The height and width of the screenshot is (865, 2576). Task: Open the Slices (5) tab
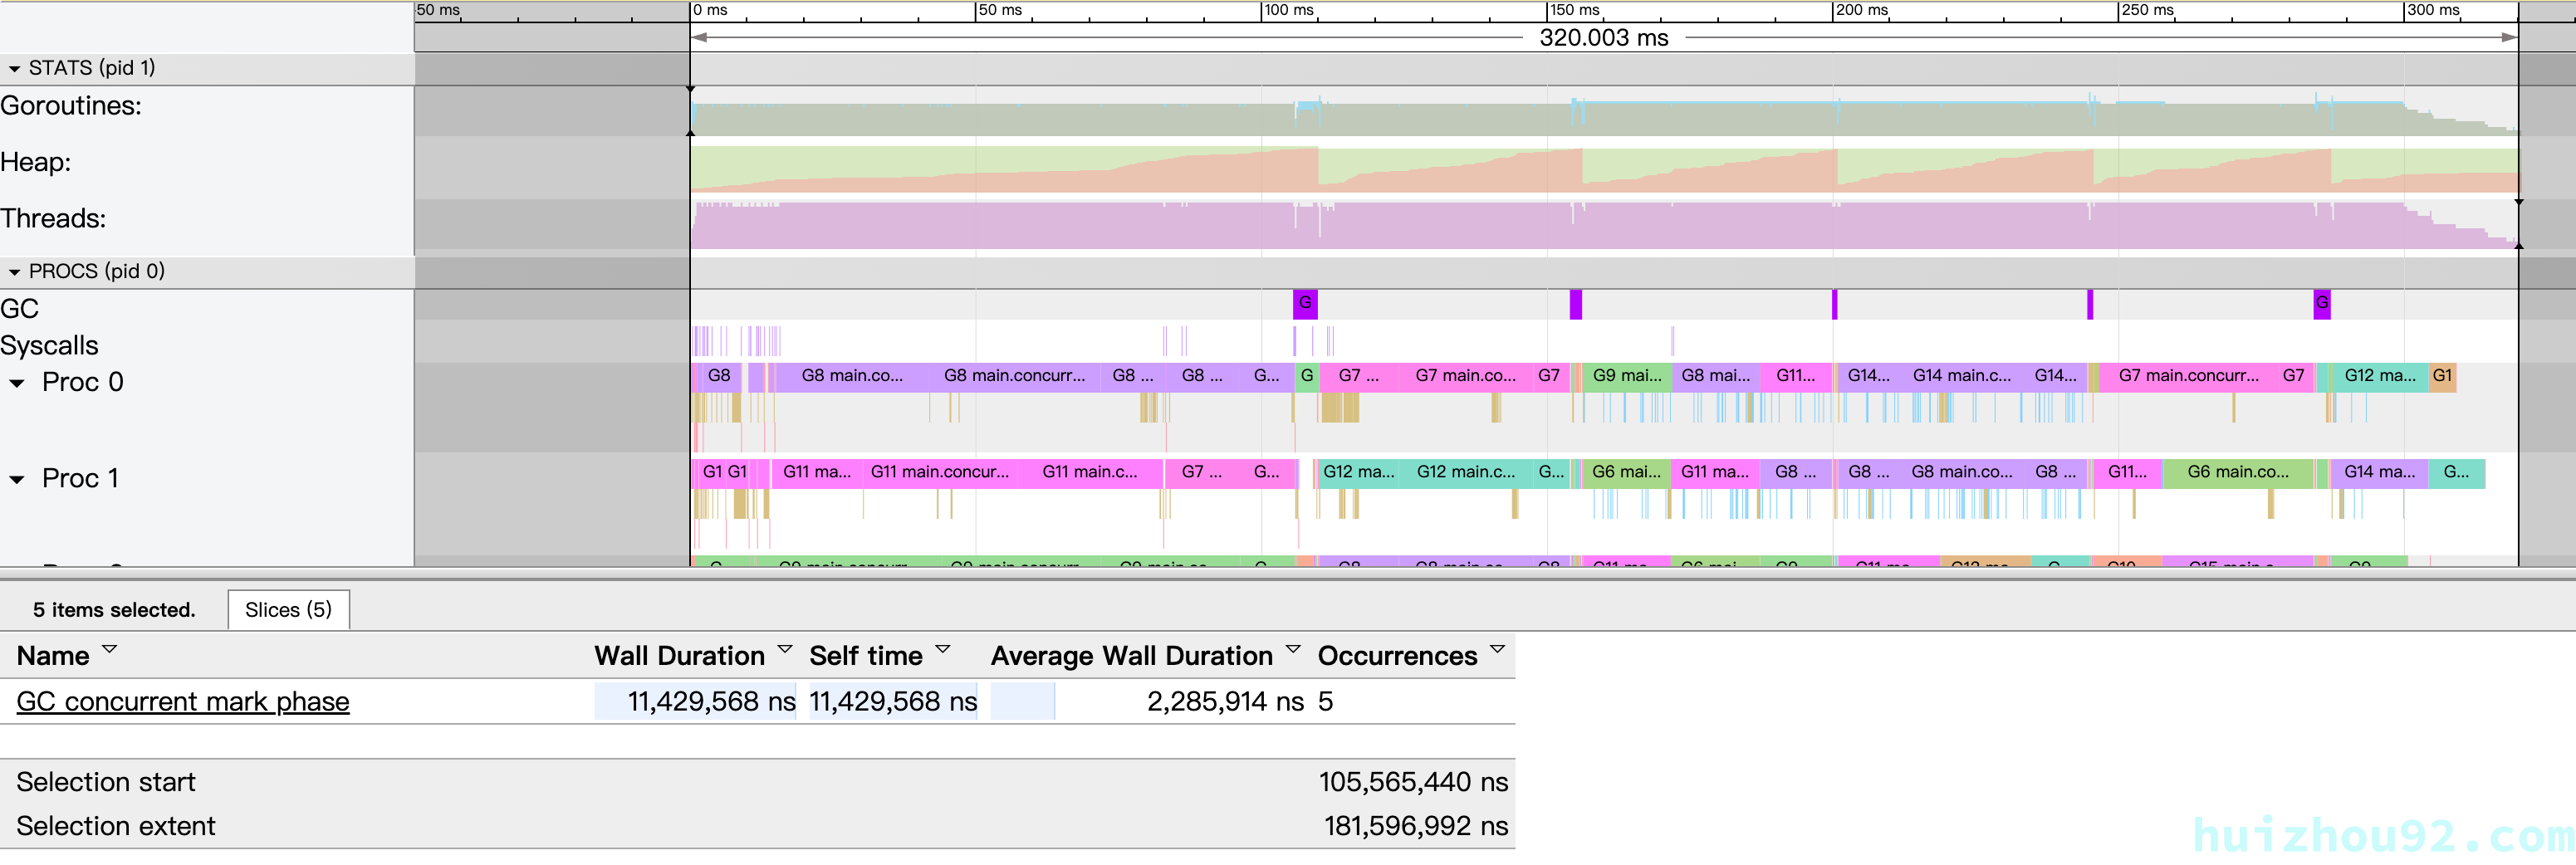(x=288, y=610)
